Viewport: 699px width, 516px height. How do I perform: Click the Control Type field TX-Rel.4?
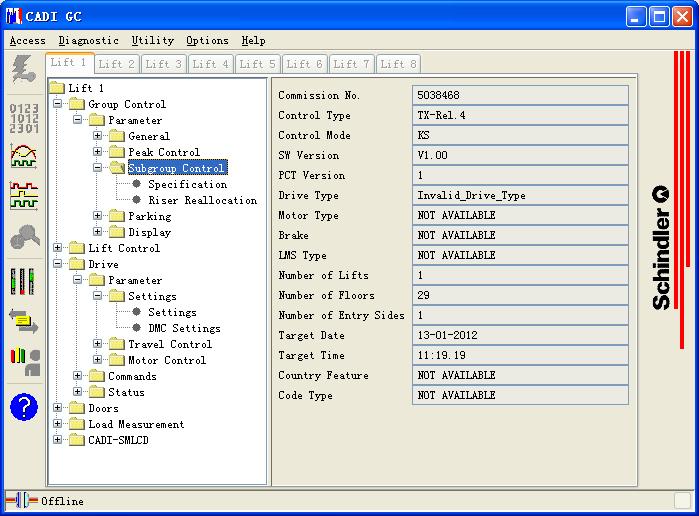520,115
